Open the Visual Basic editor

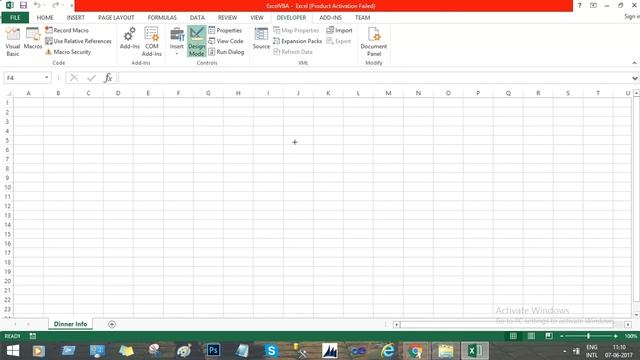[x=13, y=42]
